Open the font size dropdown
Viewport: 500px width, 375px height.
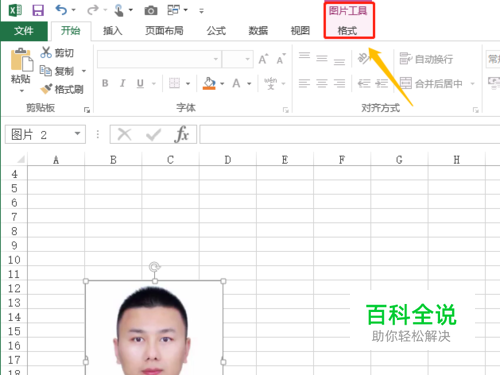247,59
